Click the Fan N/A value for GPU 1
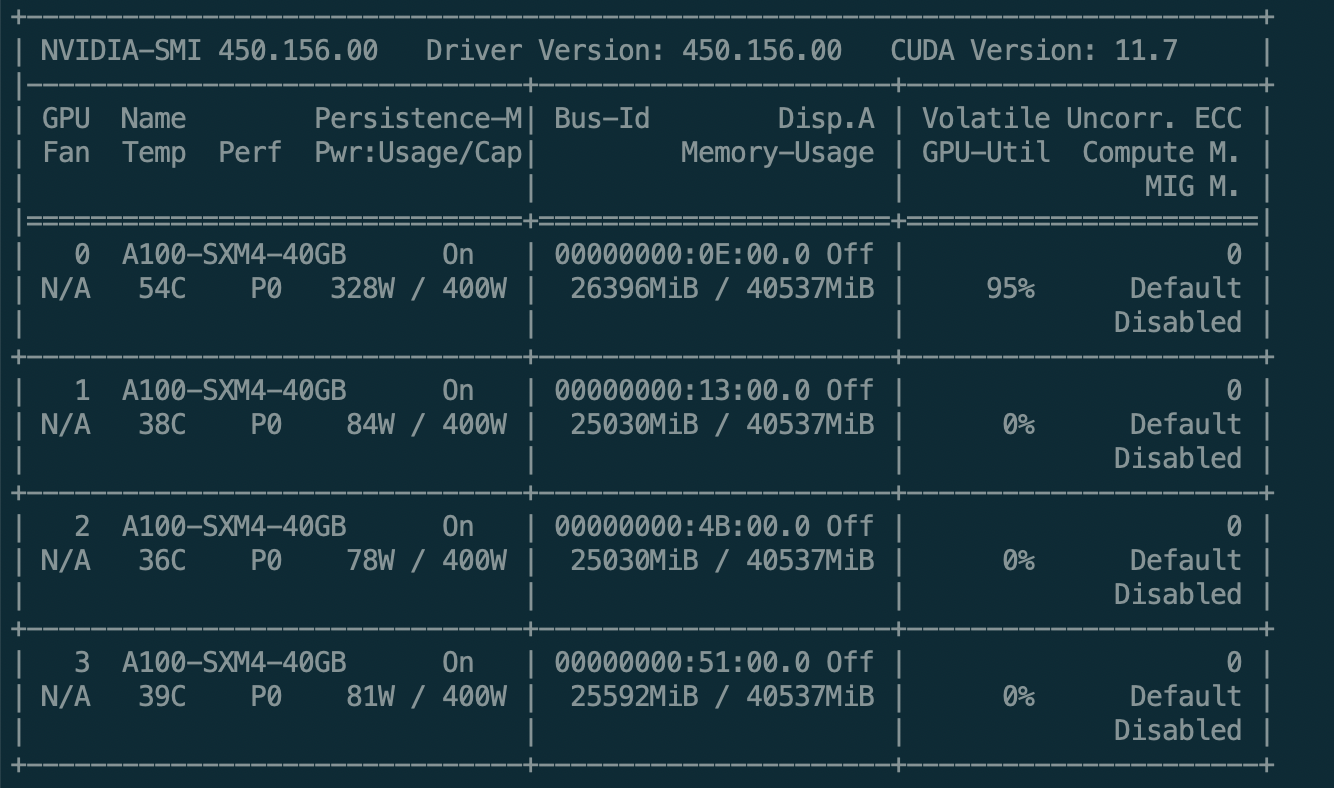The height and width of the screenshot is (788, 1334). click(x=66, y=424)
